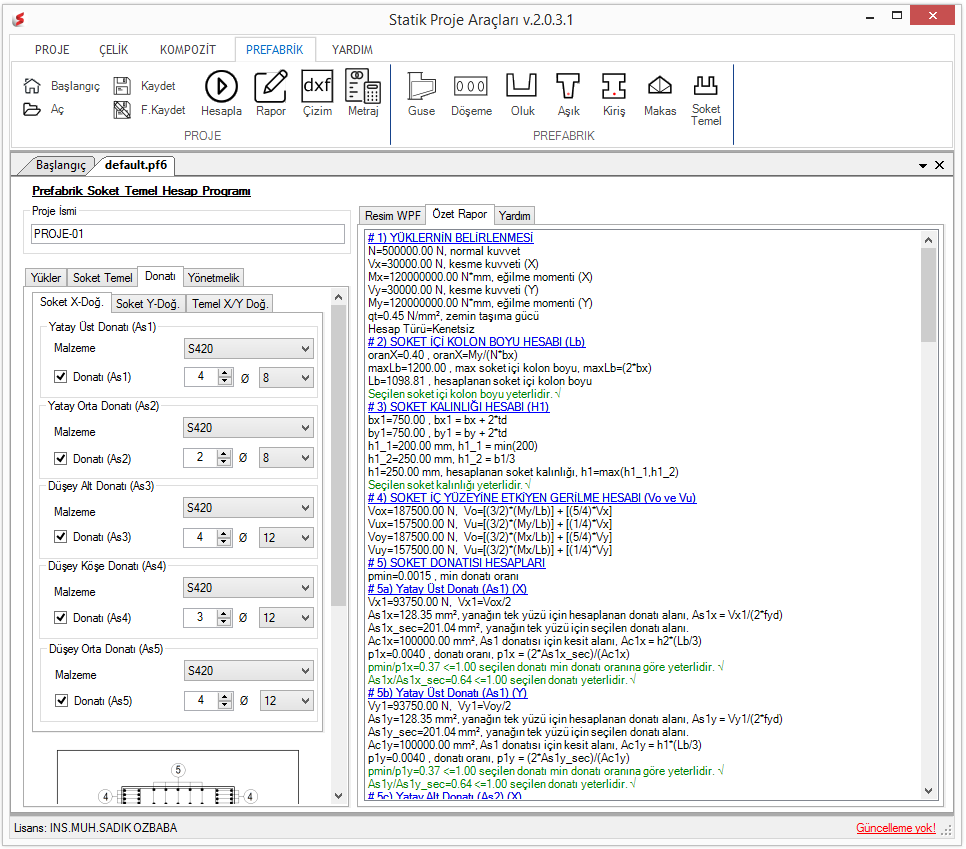Open document tab list dropdown arrow
The height and width of the screenshot is (849, 966).
(x=923, y=166)
